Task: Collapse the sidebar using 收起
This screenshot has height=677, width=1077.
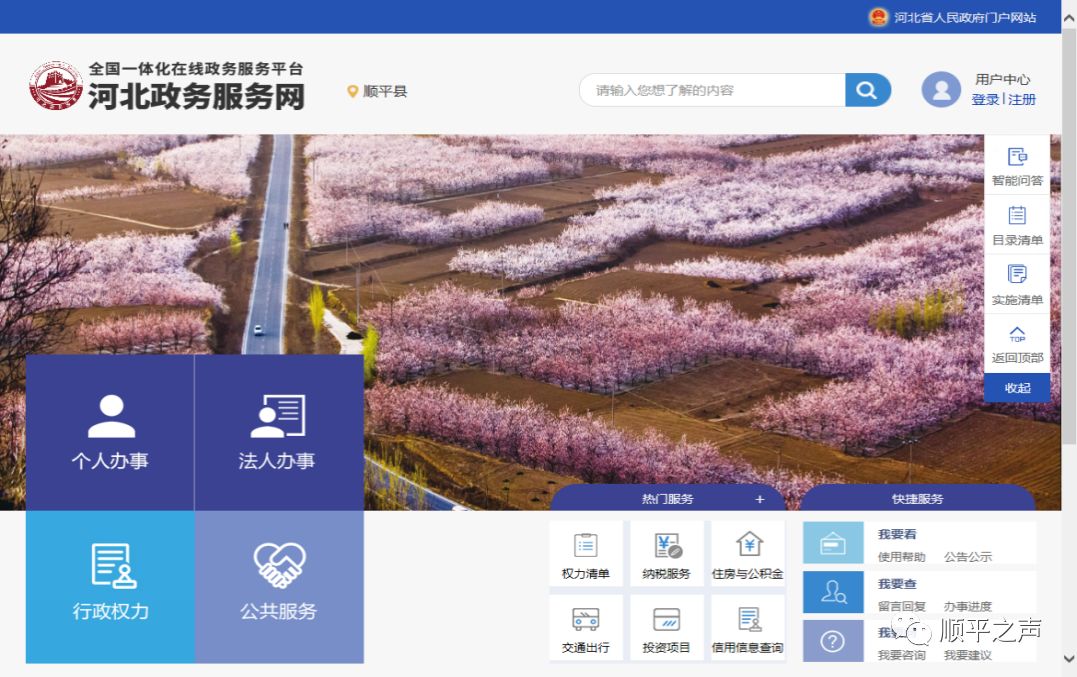Action: tap(1017, 388)
